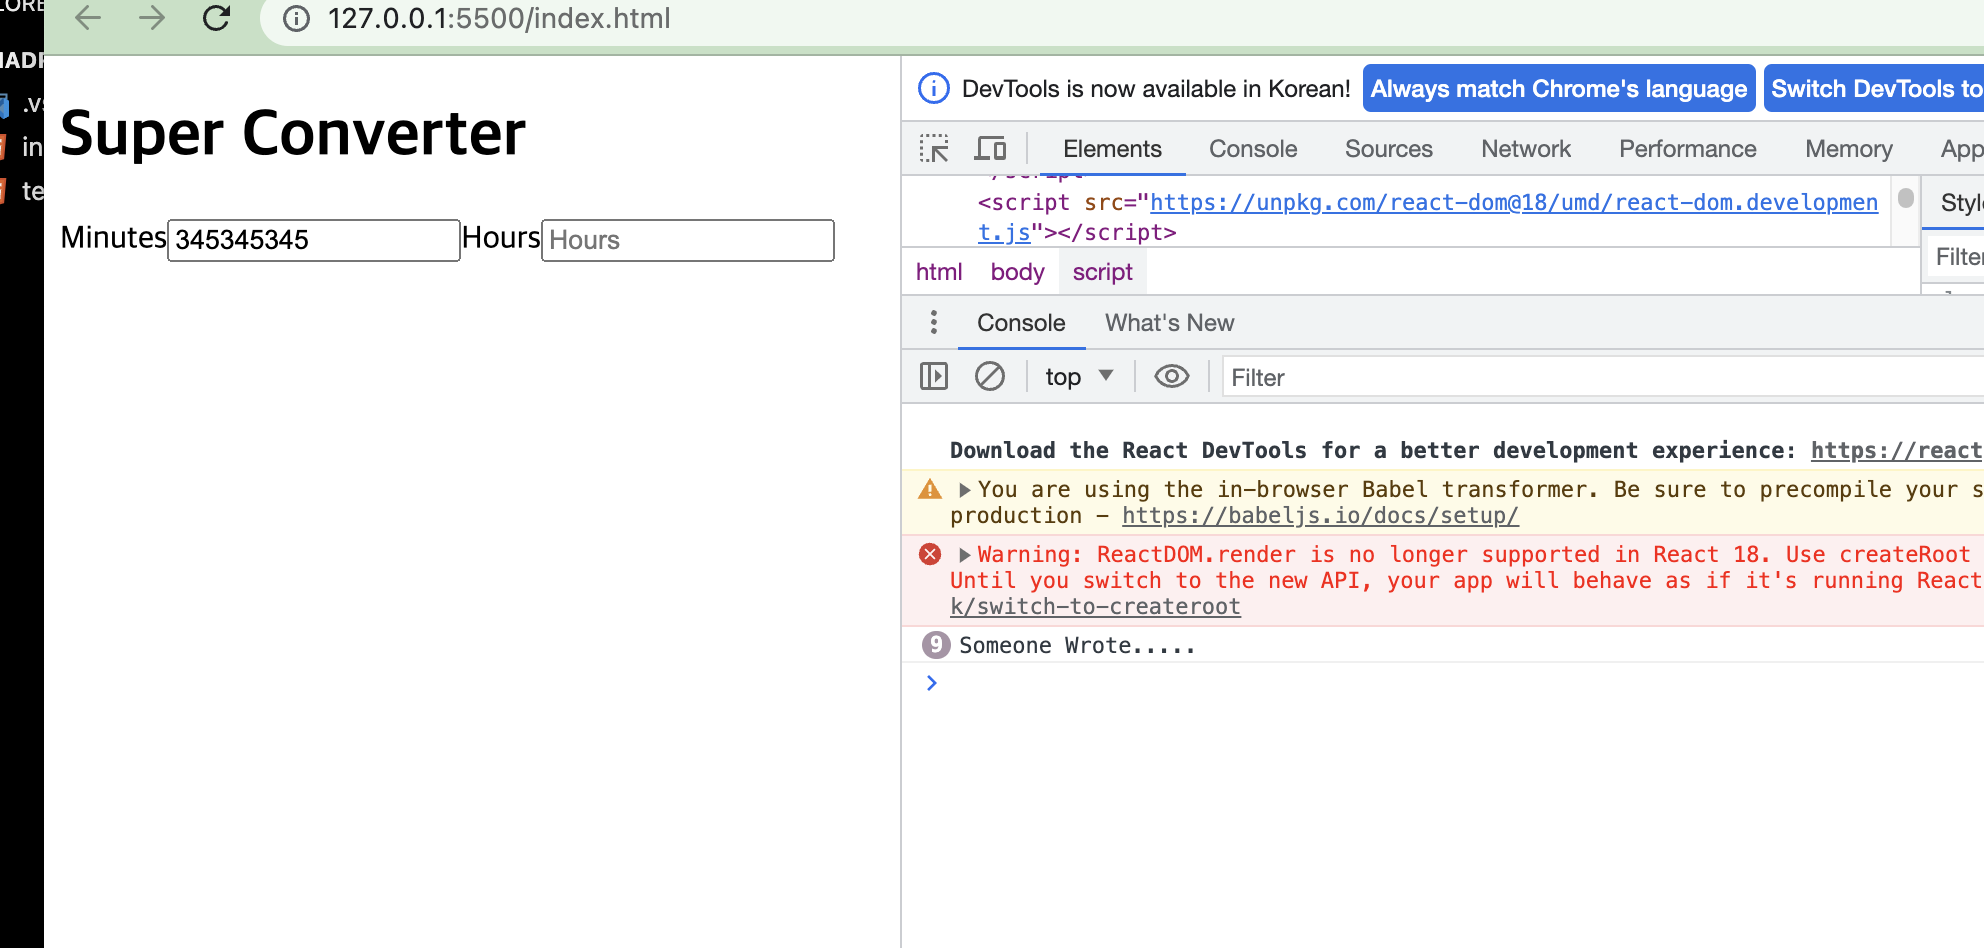The image size is (1984, 948).
Task: Switch to the Memory tab
Action: pos(1848,149)
